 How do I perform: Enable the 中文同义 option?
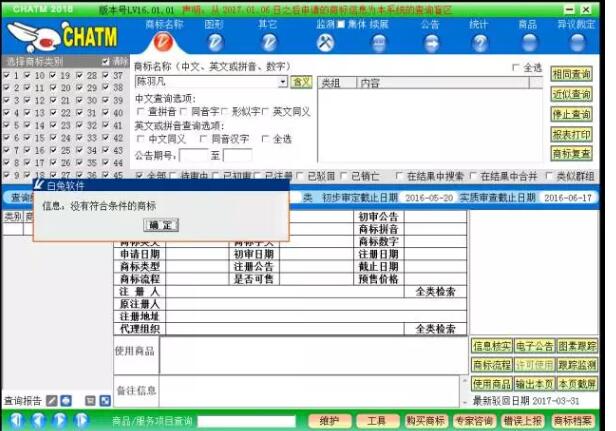point(140,139)
